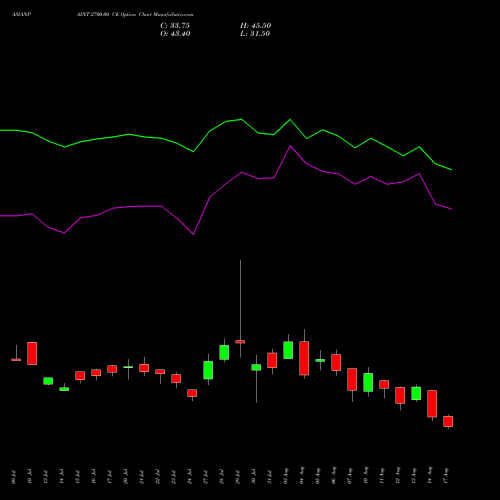Click the peak of the purple line
Image resolution: width=500 pixels, height=500 pixels.
point(290,146)
